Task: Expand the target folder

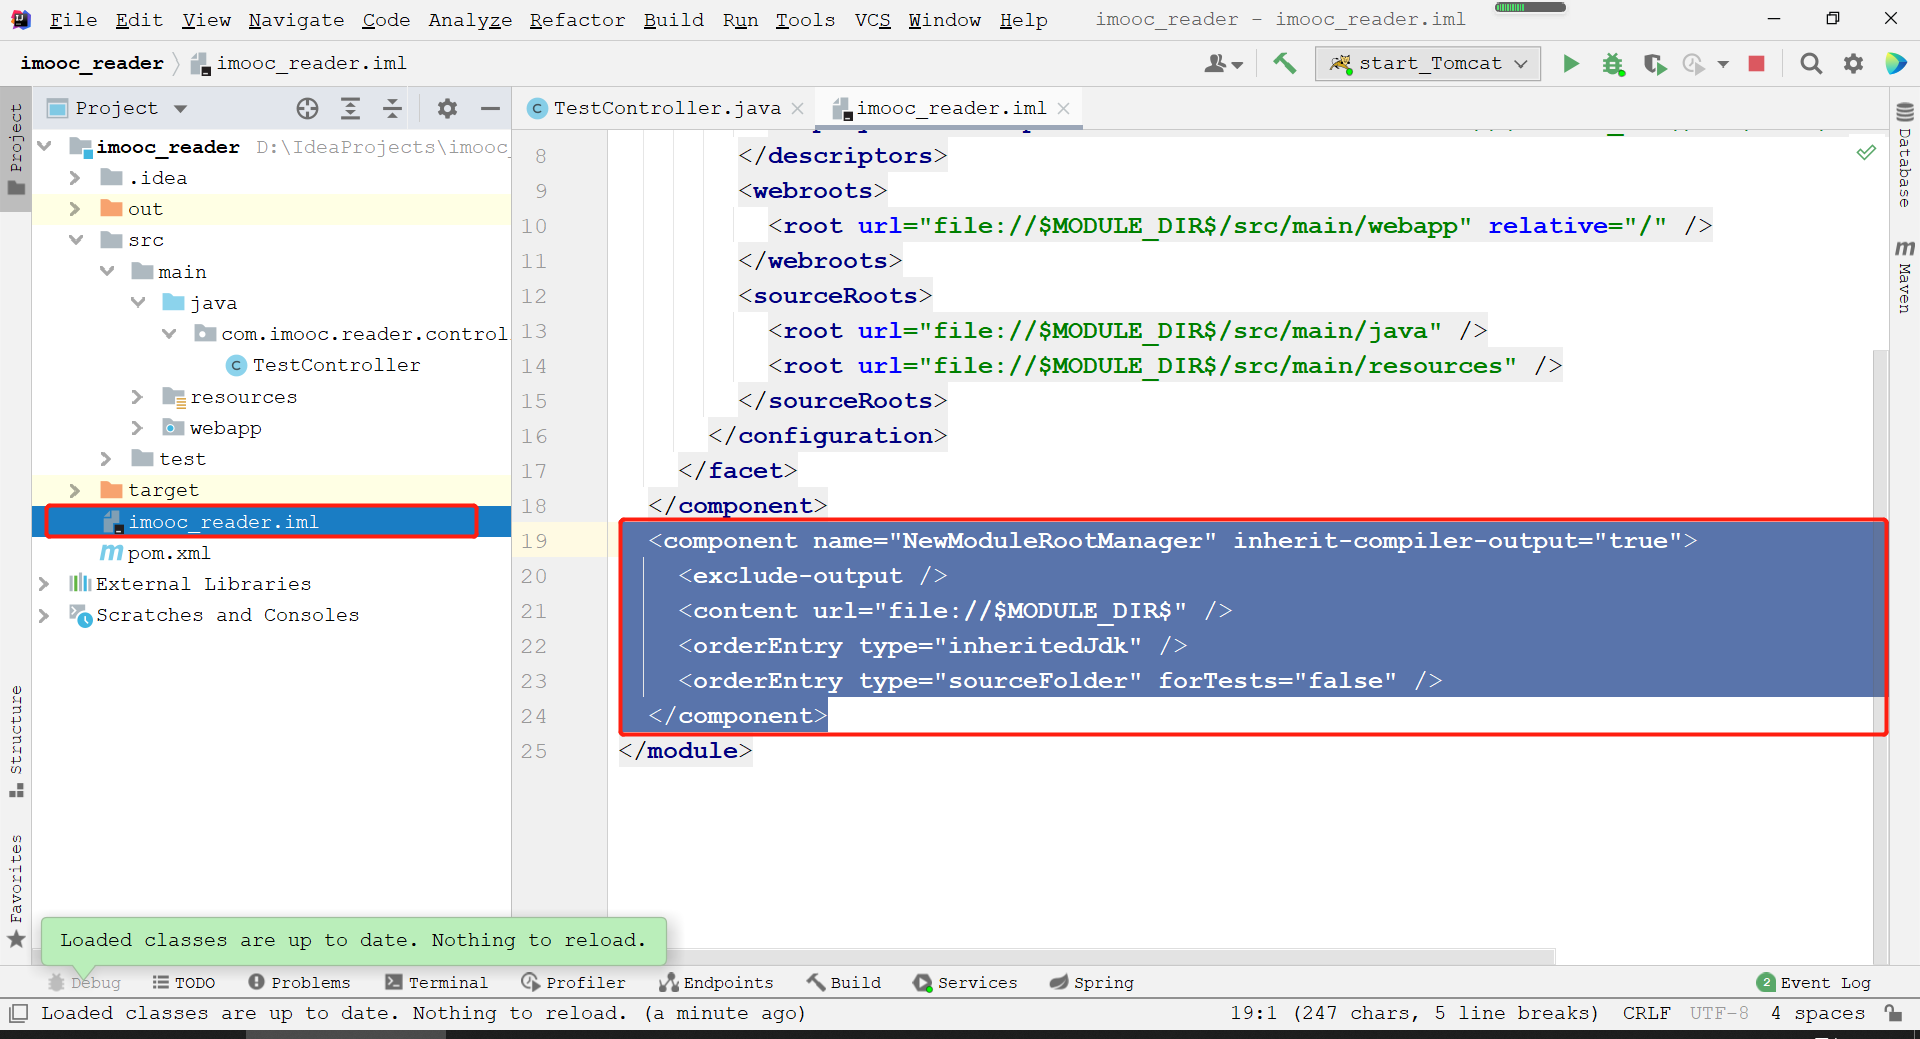Action: pos(75,490)
